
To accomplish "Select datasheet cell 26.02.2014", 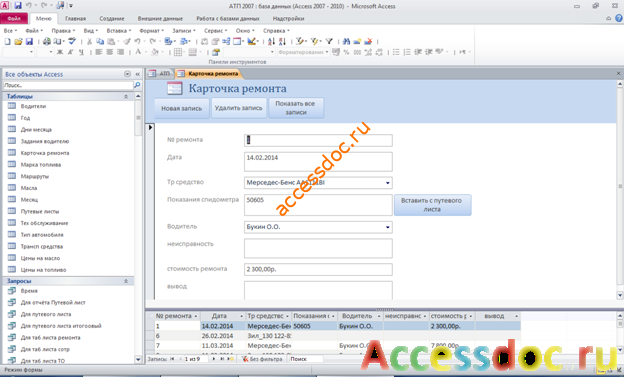I will coord(222,336).
